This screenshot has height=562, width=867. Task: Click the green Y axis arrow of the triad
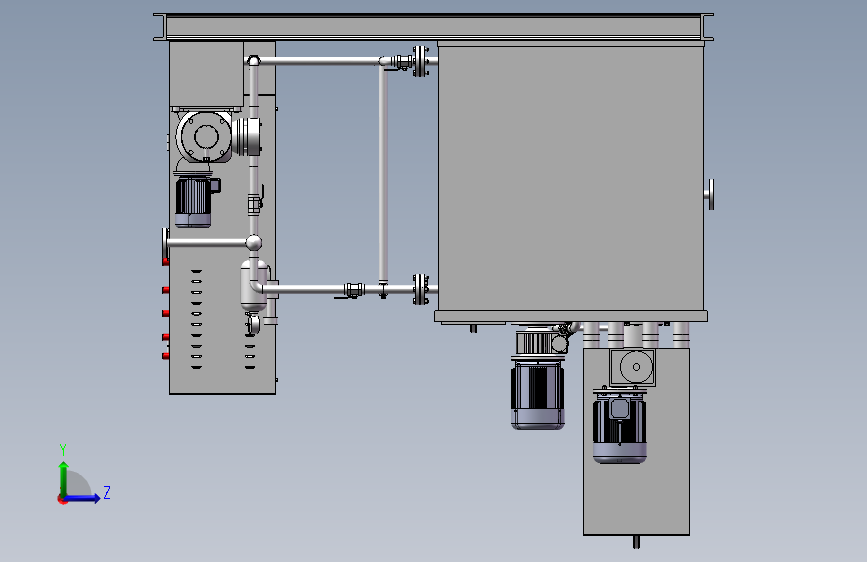(x=64, y=478)
